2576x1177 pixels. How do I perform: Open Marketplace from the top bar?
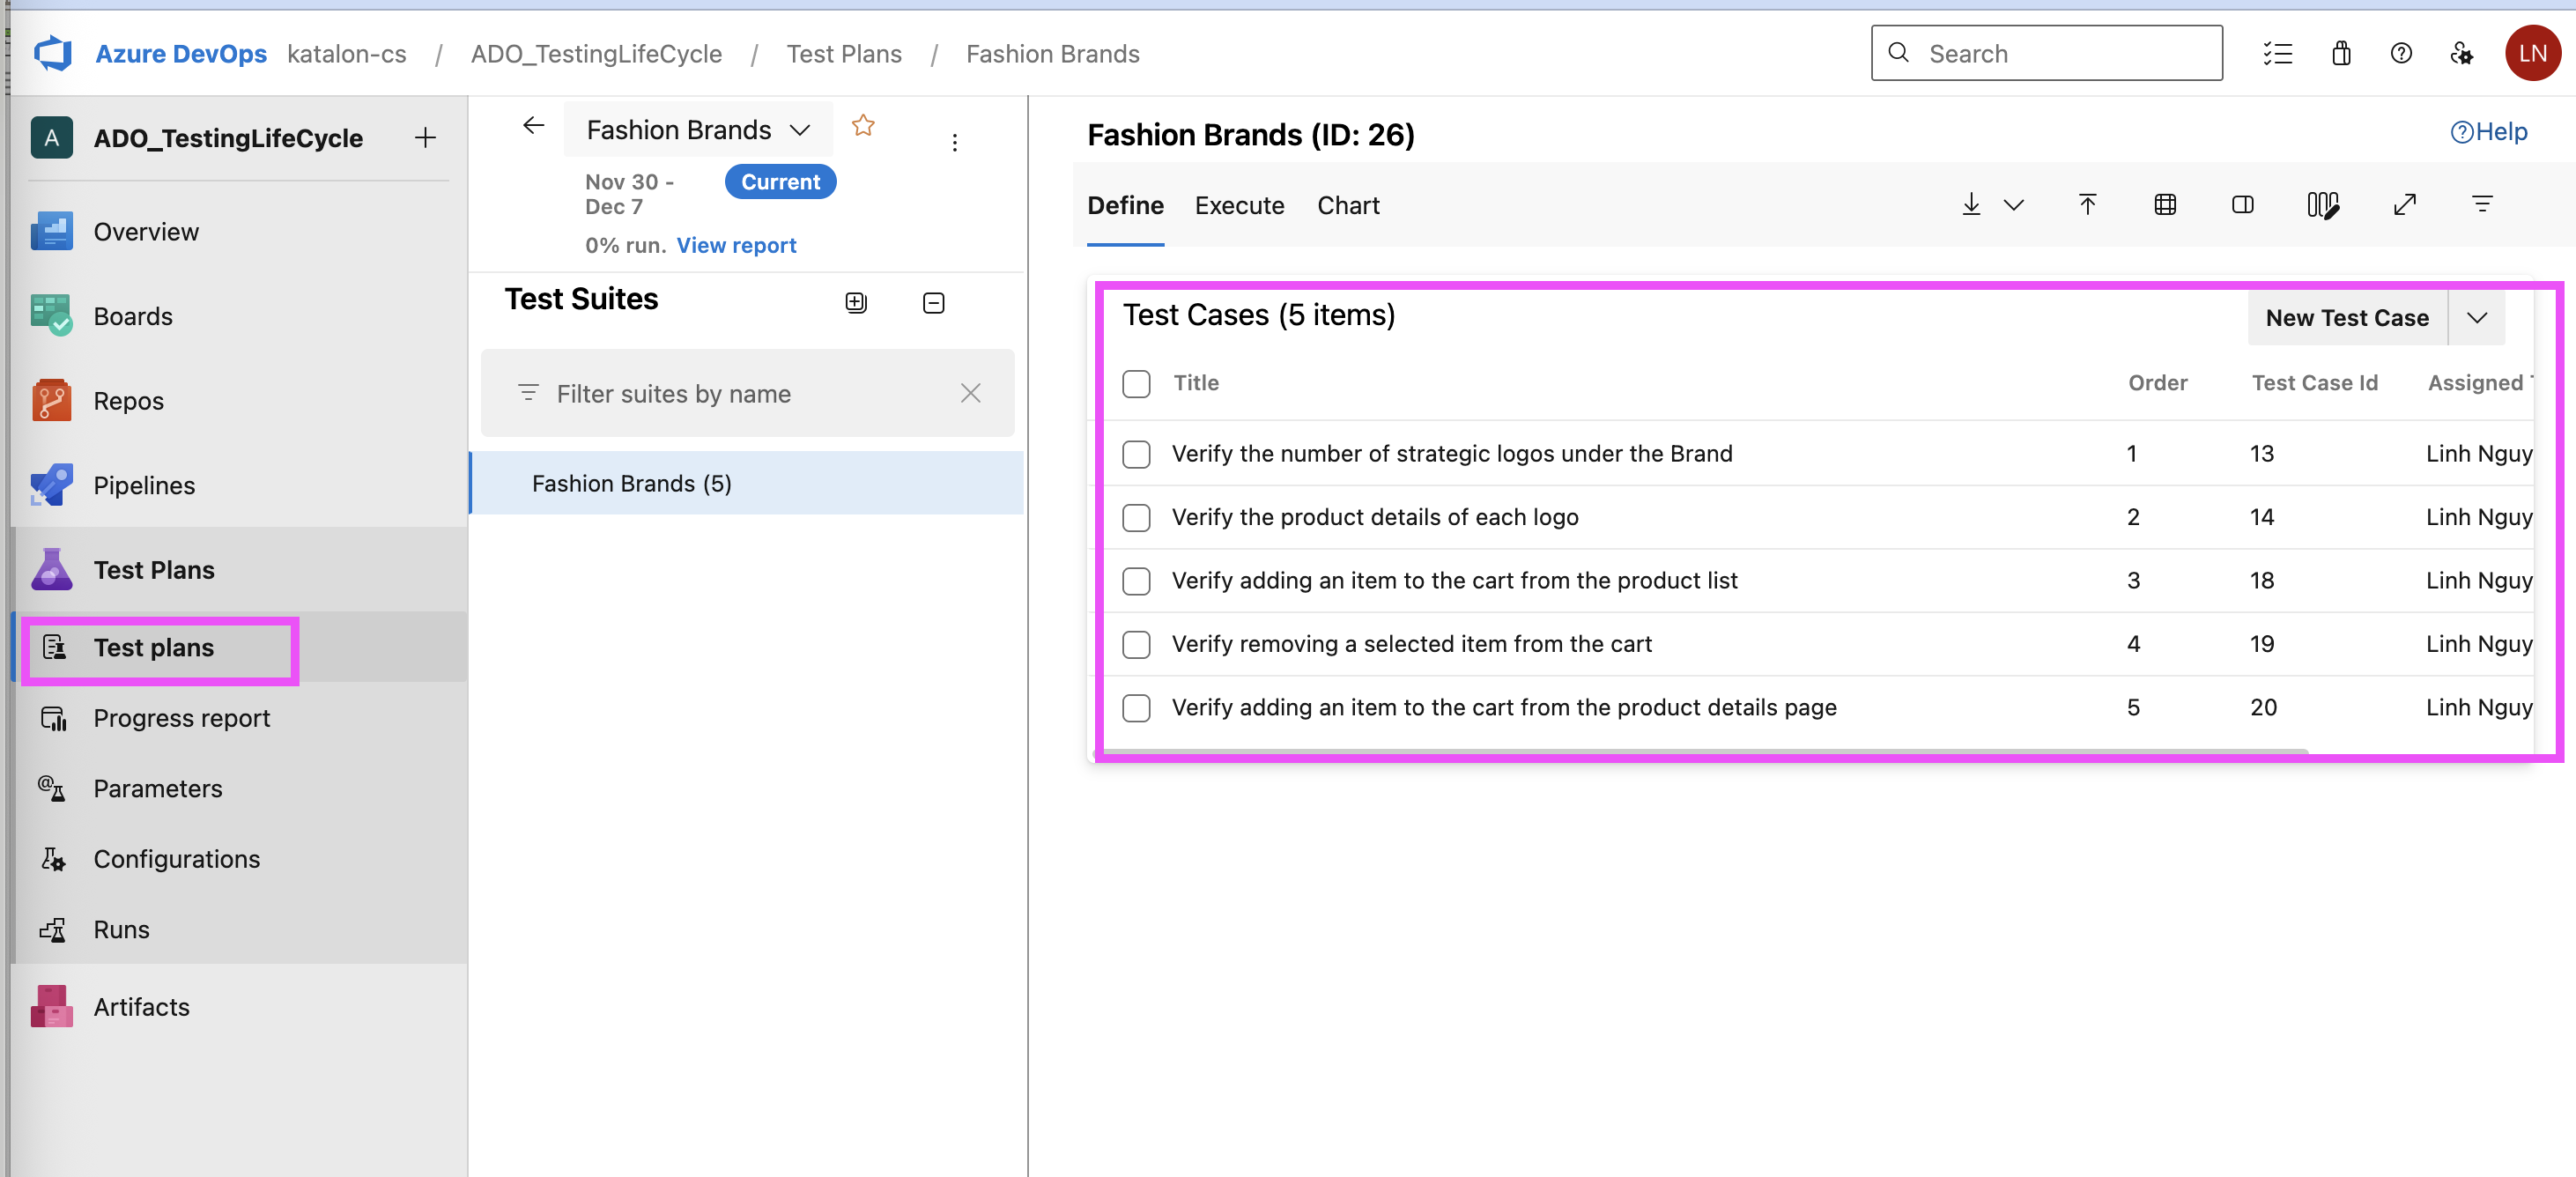[2340, 53]
